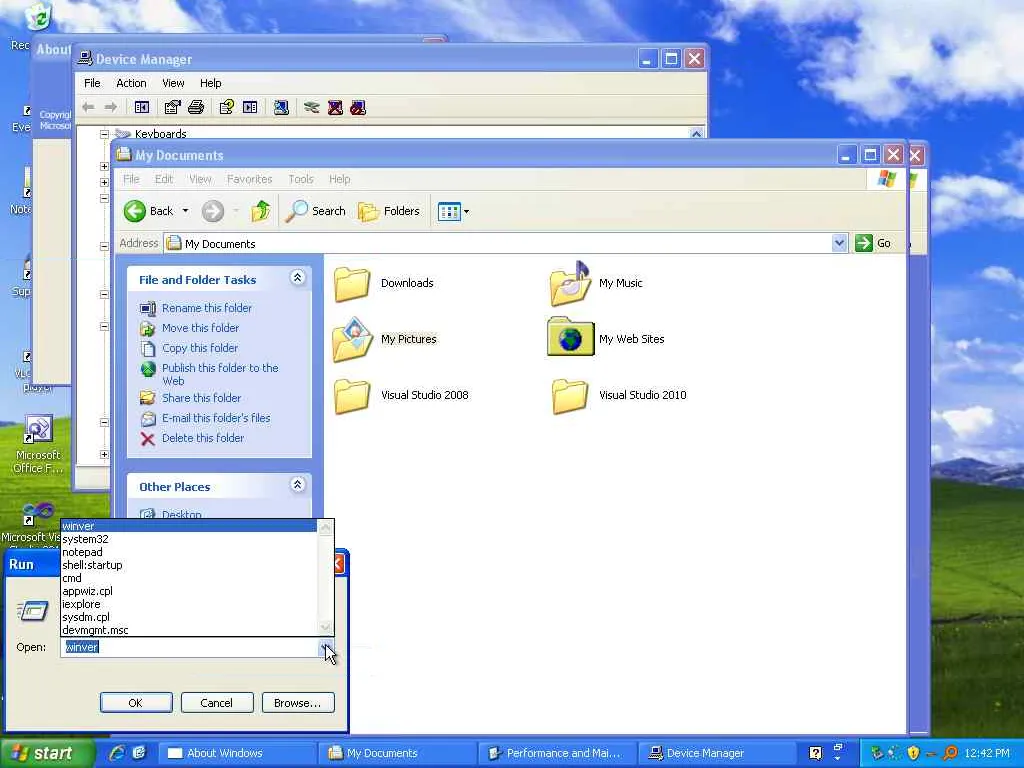Collapse the File and Folder Tasks panel
Screen dimensions: 1024x768
pyautogui.click(x=297, y=278)
